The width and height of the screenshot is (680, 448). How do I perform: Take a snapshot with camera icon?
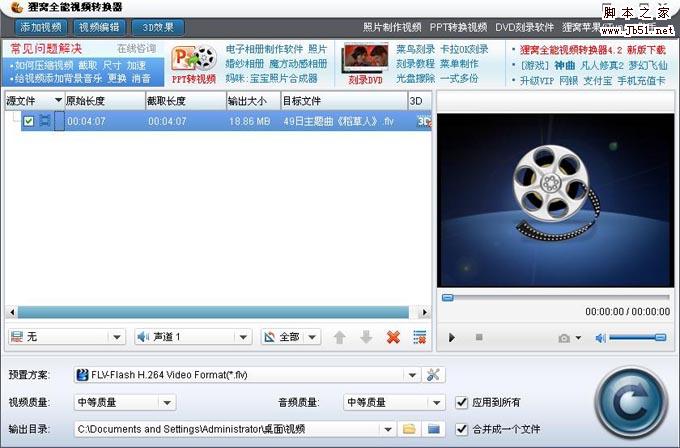[x=564, y=338]
